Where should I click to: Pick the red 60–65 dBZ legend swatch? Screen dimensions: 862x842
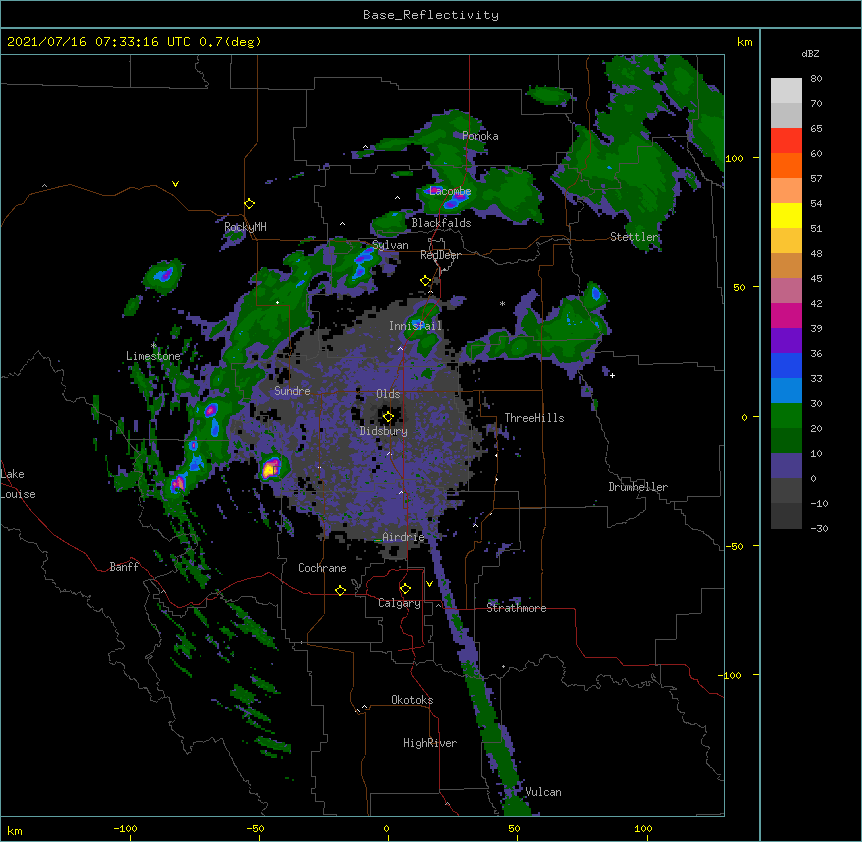[x=786, y=141]
